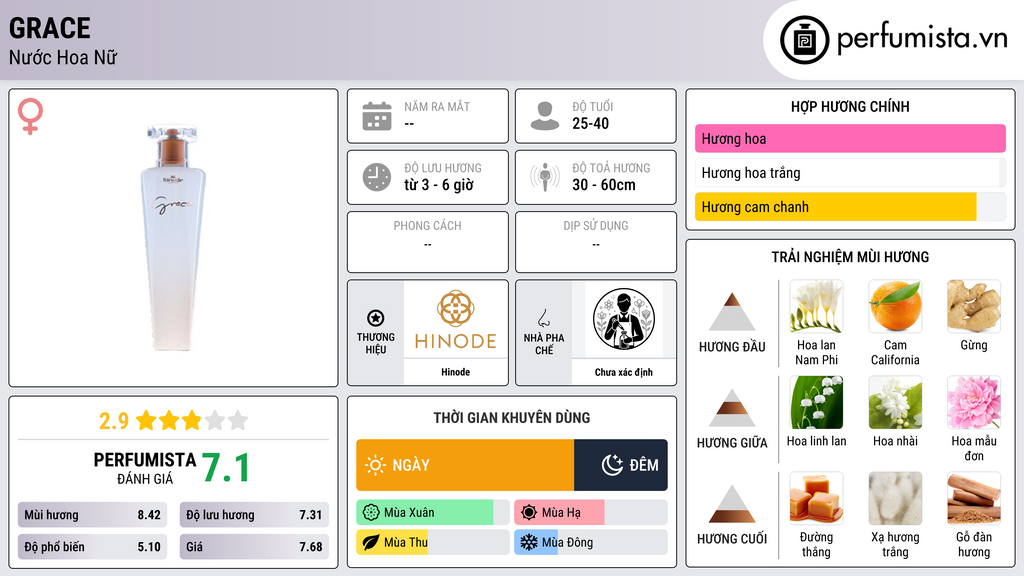
Task: Click the Hương Đầu pyramid icon
Action: click(732, 312)
